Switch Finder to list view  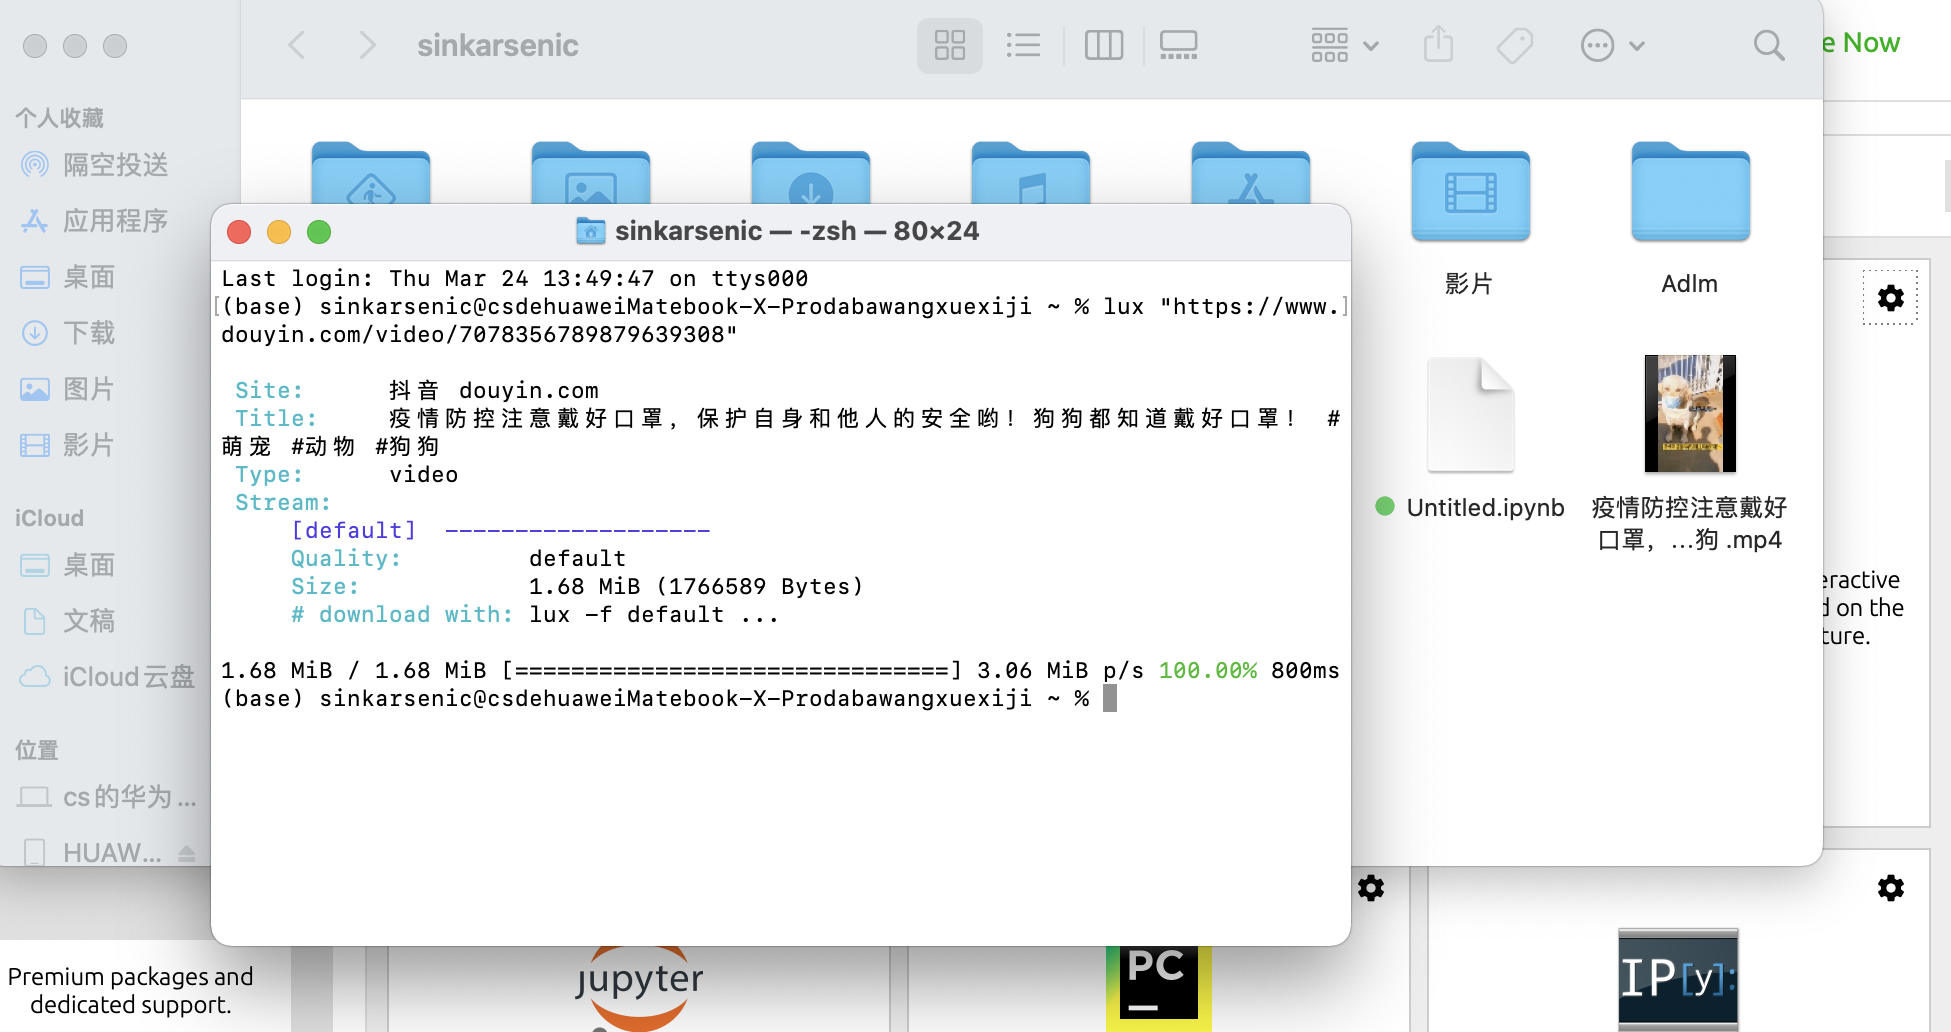coord(1023,45)
